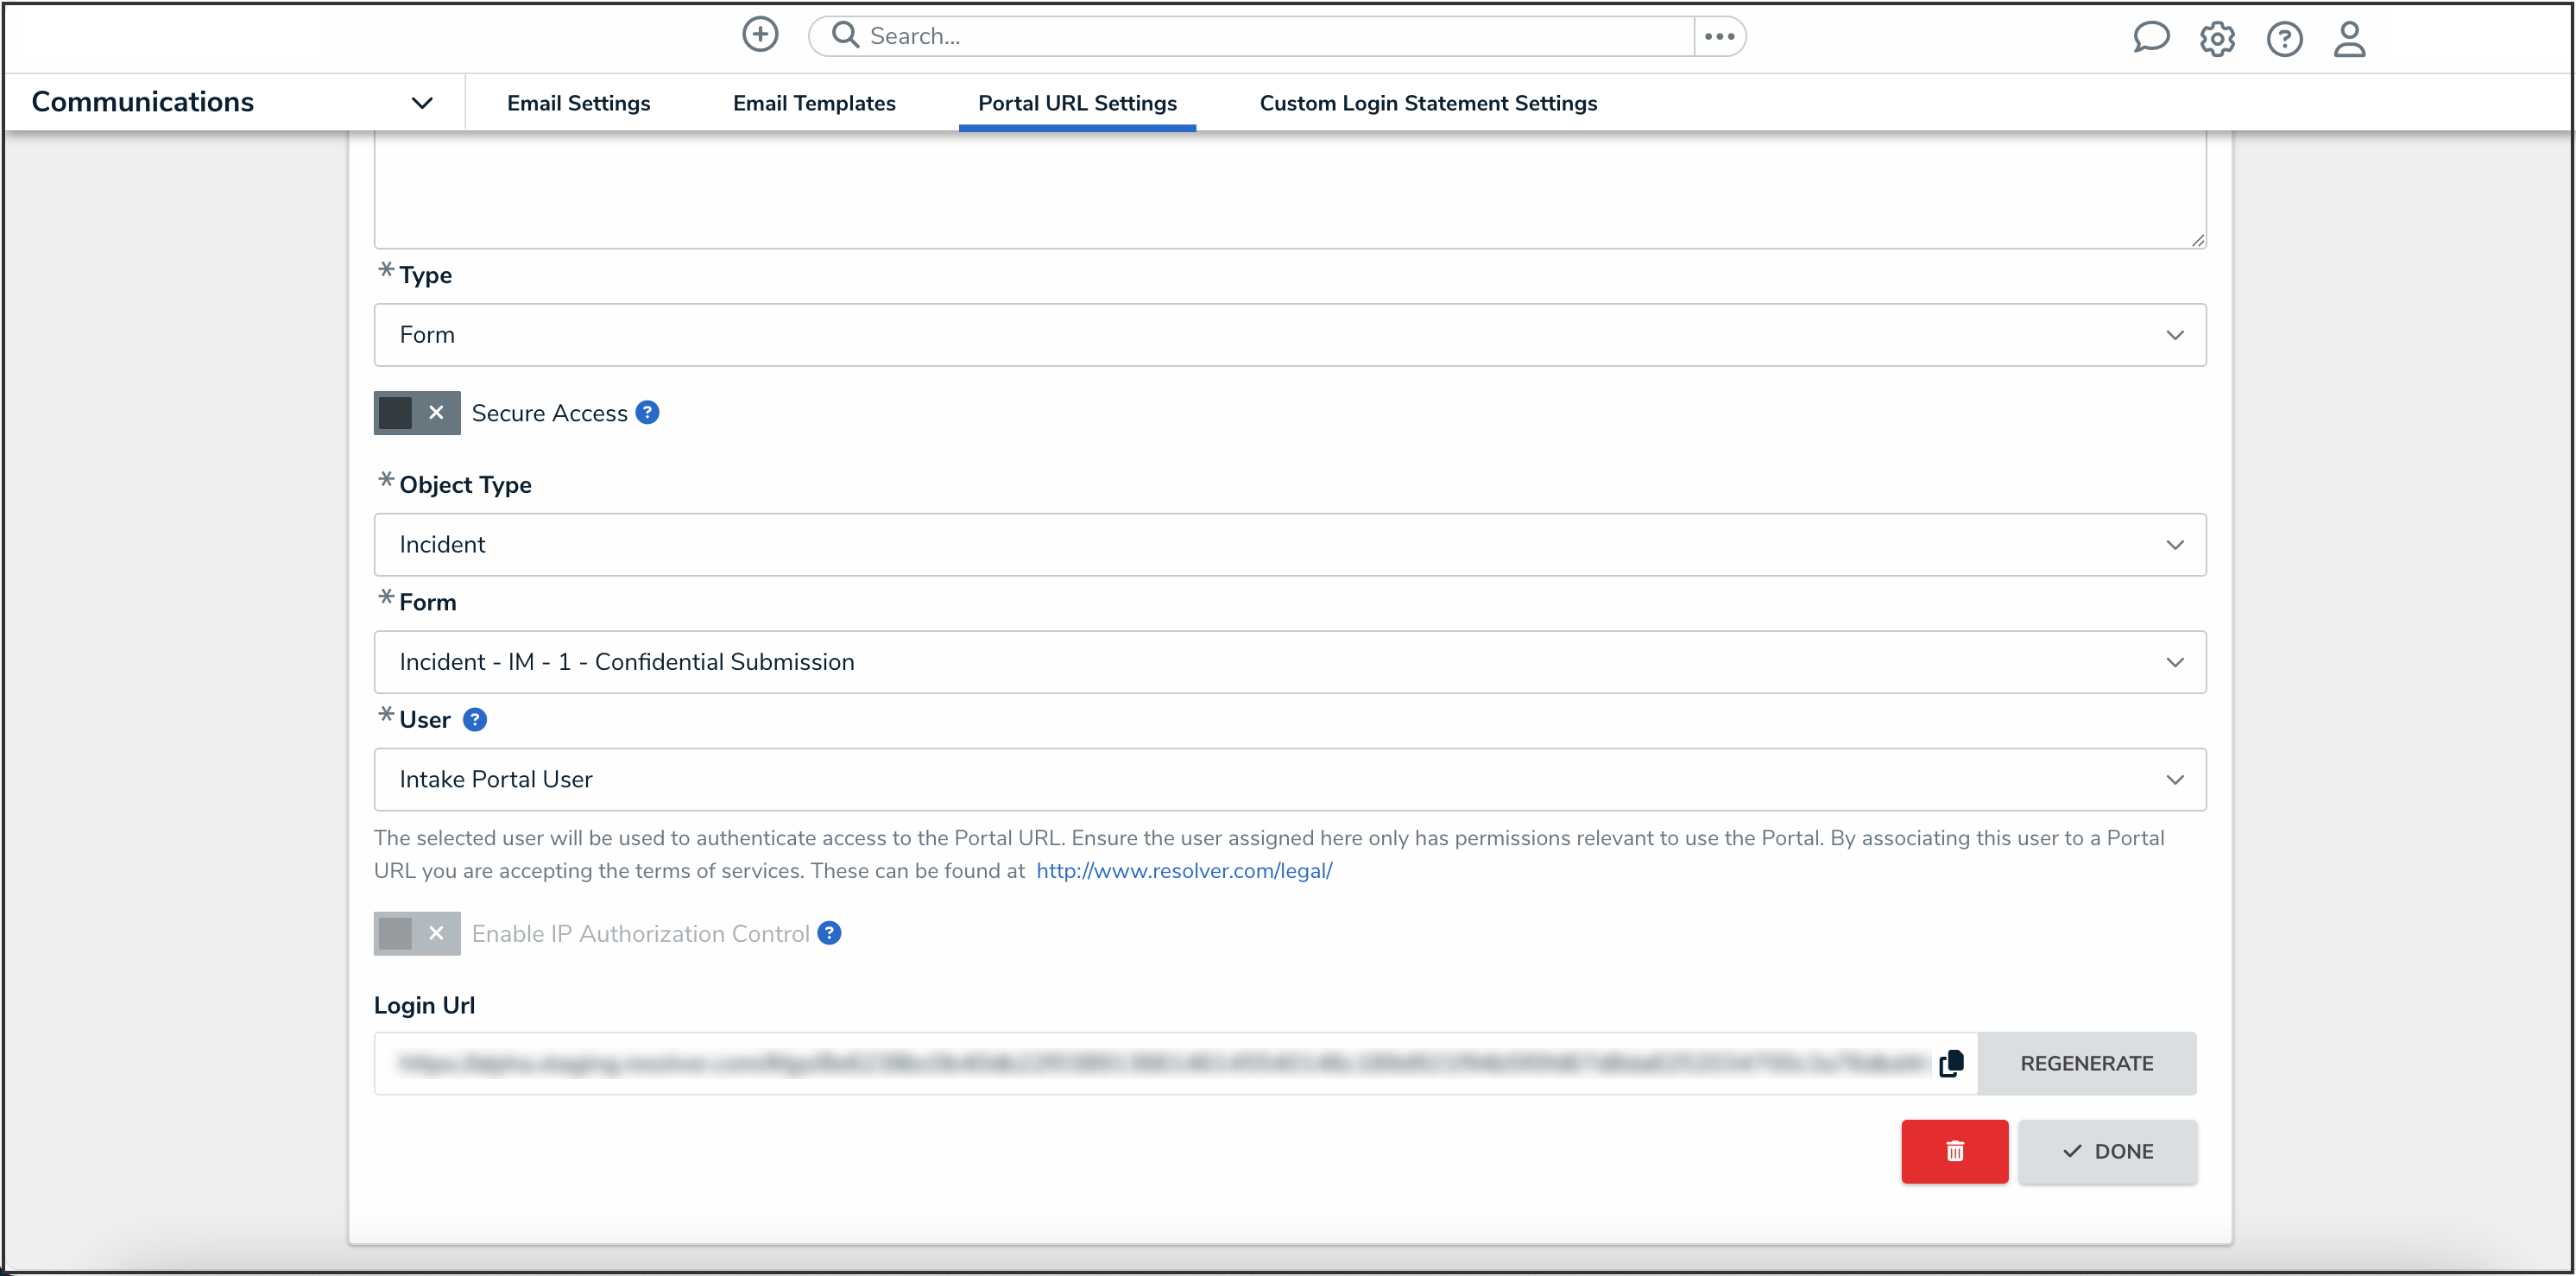Open the help question-mark icon in the header
2576x1276 pixels.
click(x=2284, y=39)
